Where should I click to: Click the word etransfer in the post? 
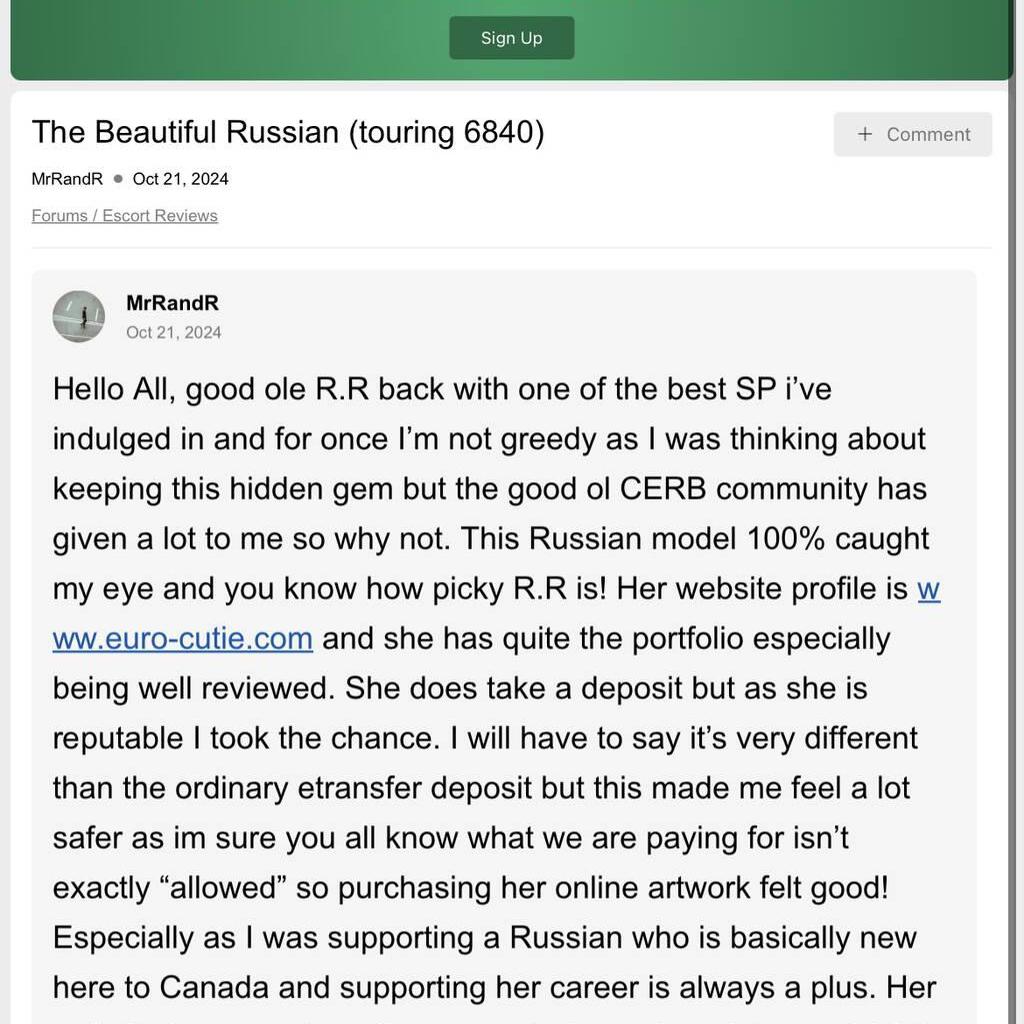coord(359,788)
